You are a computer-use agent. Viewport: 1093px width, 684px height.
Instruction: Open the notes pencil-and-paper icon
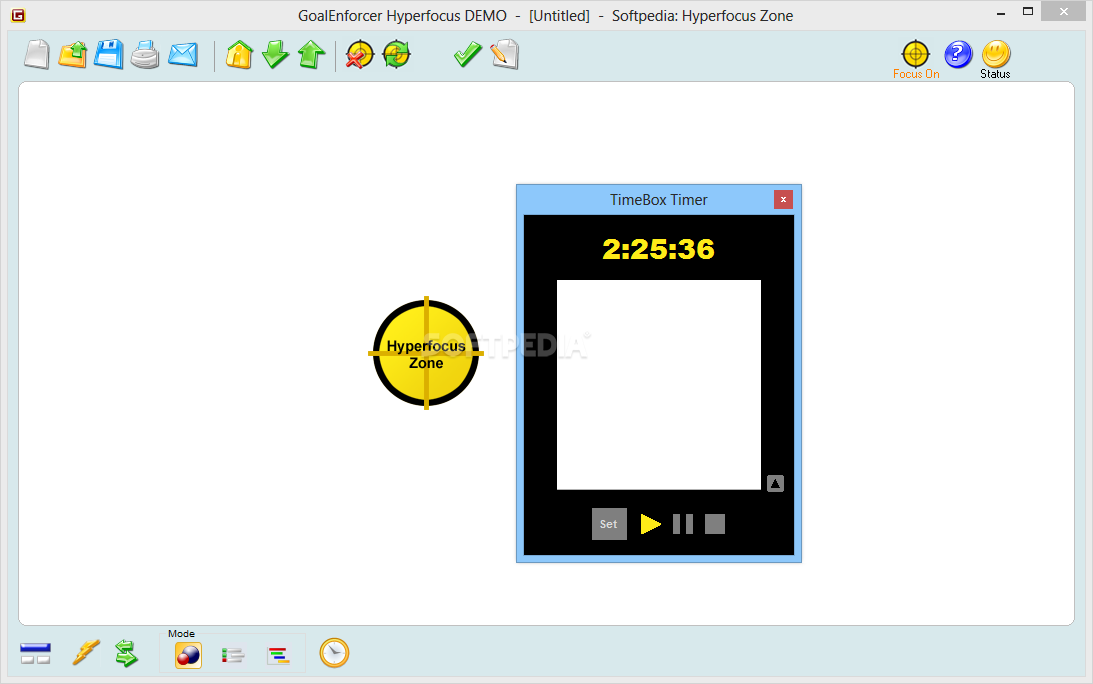[505, 54]
